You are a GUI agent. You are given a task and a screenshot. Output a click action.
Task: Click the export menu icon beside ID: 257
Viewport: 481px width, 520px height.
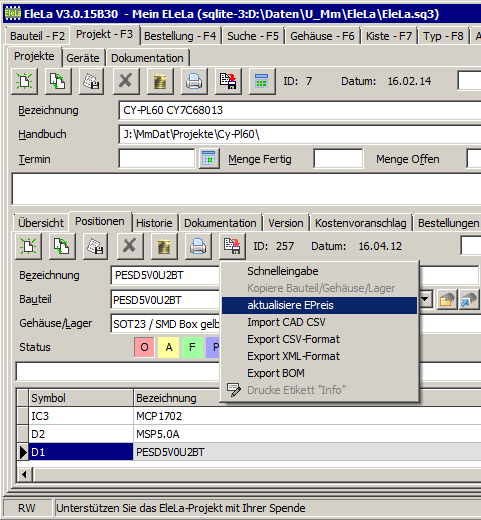[232, 246]
